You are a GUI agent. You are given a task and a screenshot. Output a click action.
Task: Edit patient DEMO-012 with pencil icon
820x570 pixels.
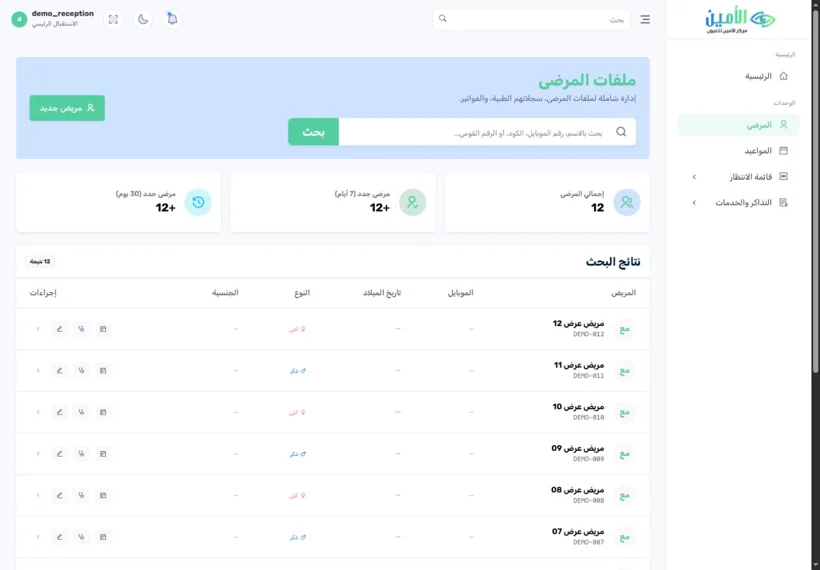click(x=60, y=329)
